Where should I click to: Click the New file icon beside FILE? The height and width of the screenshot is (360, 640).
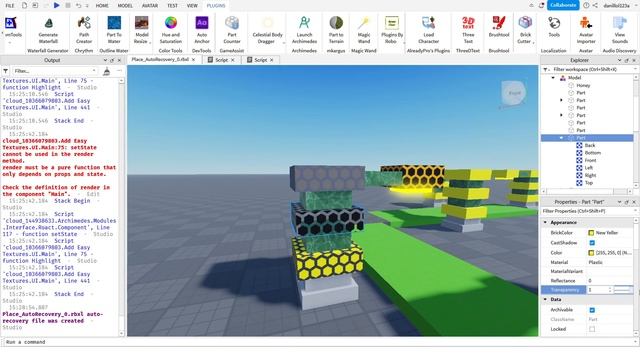(x=24, y=6)
